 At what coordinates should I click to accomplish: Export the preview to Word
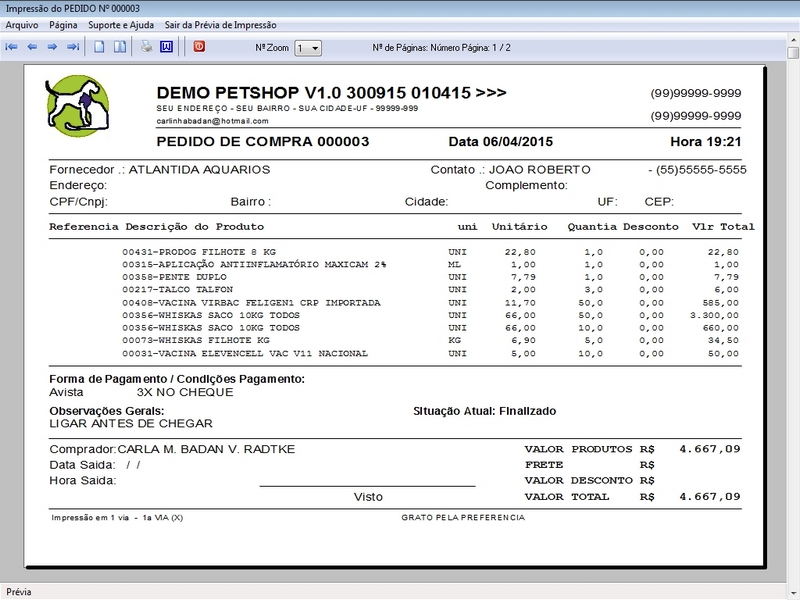pos(167,47)
